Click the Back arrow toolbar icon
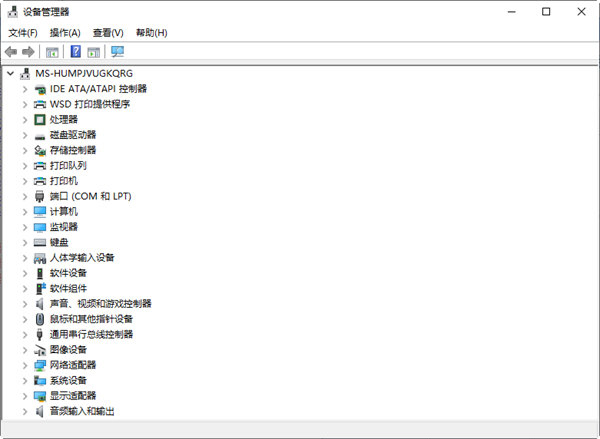This screenshot has height=439, width=600. click(11, 52)
